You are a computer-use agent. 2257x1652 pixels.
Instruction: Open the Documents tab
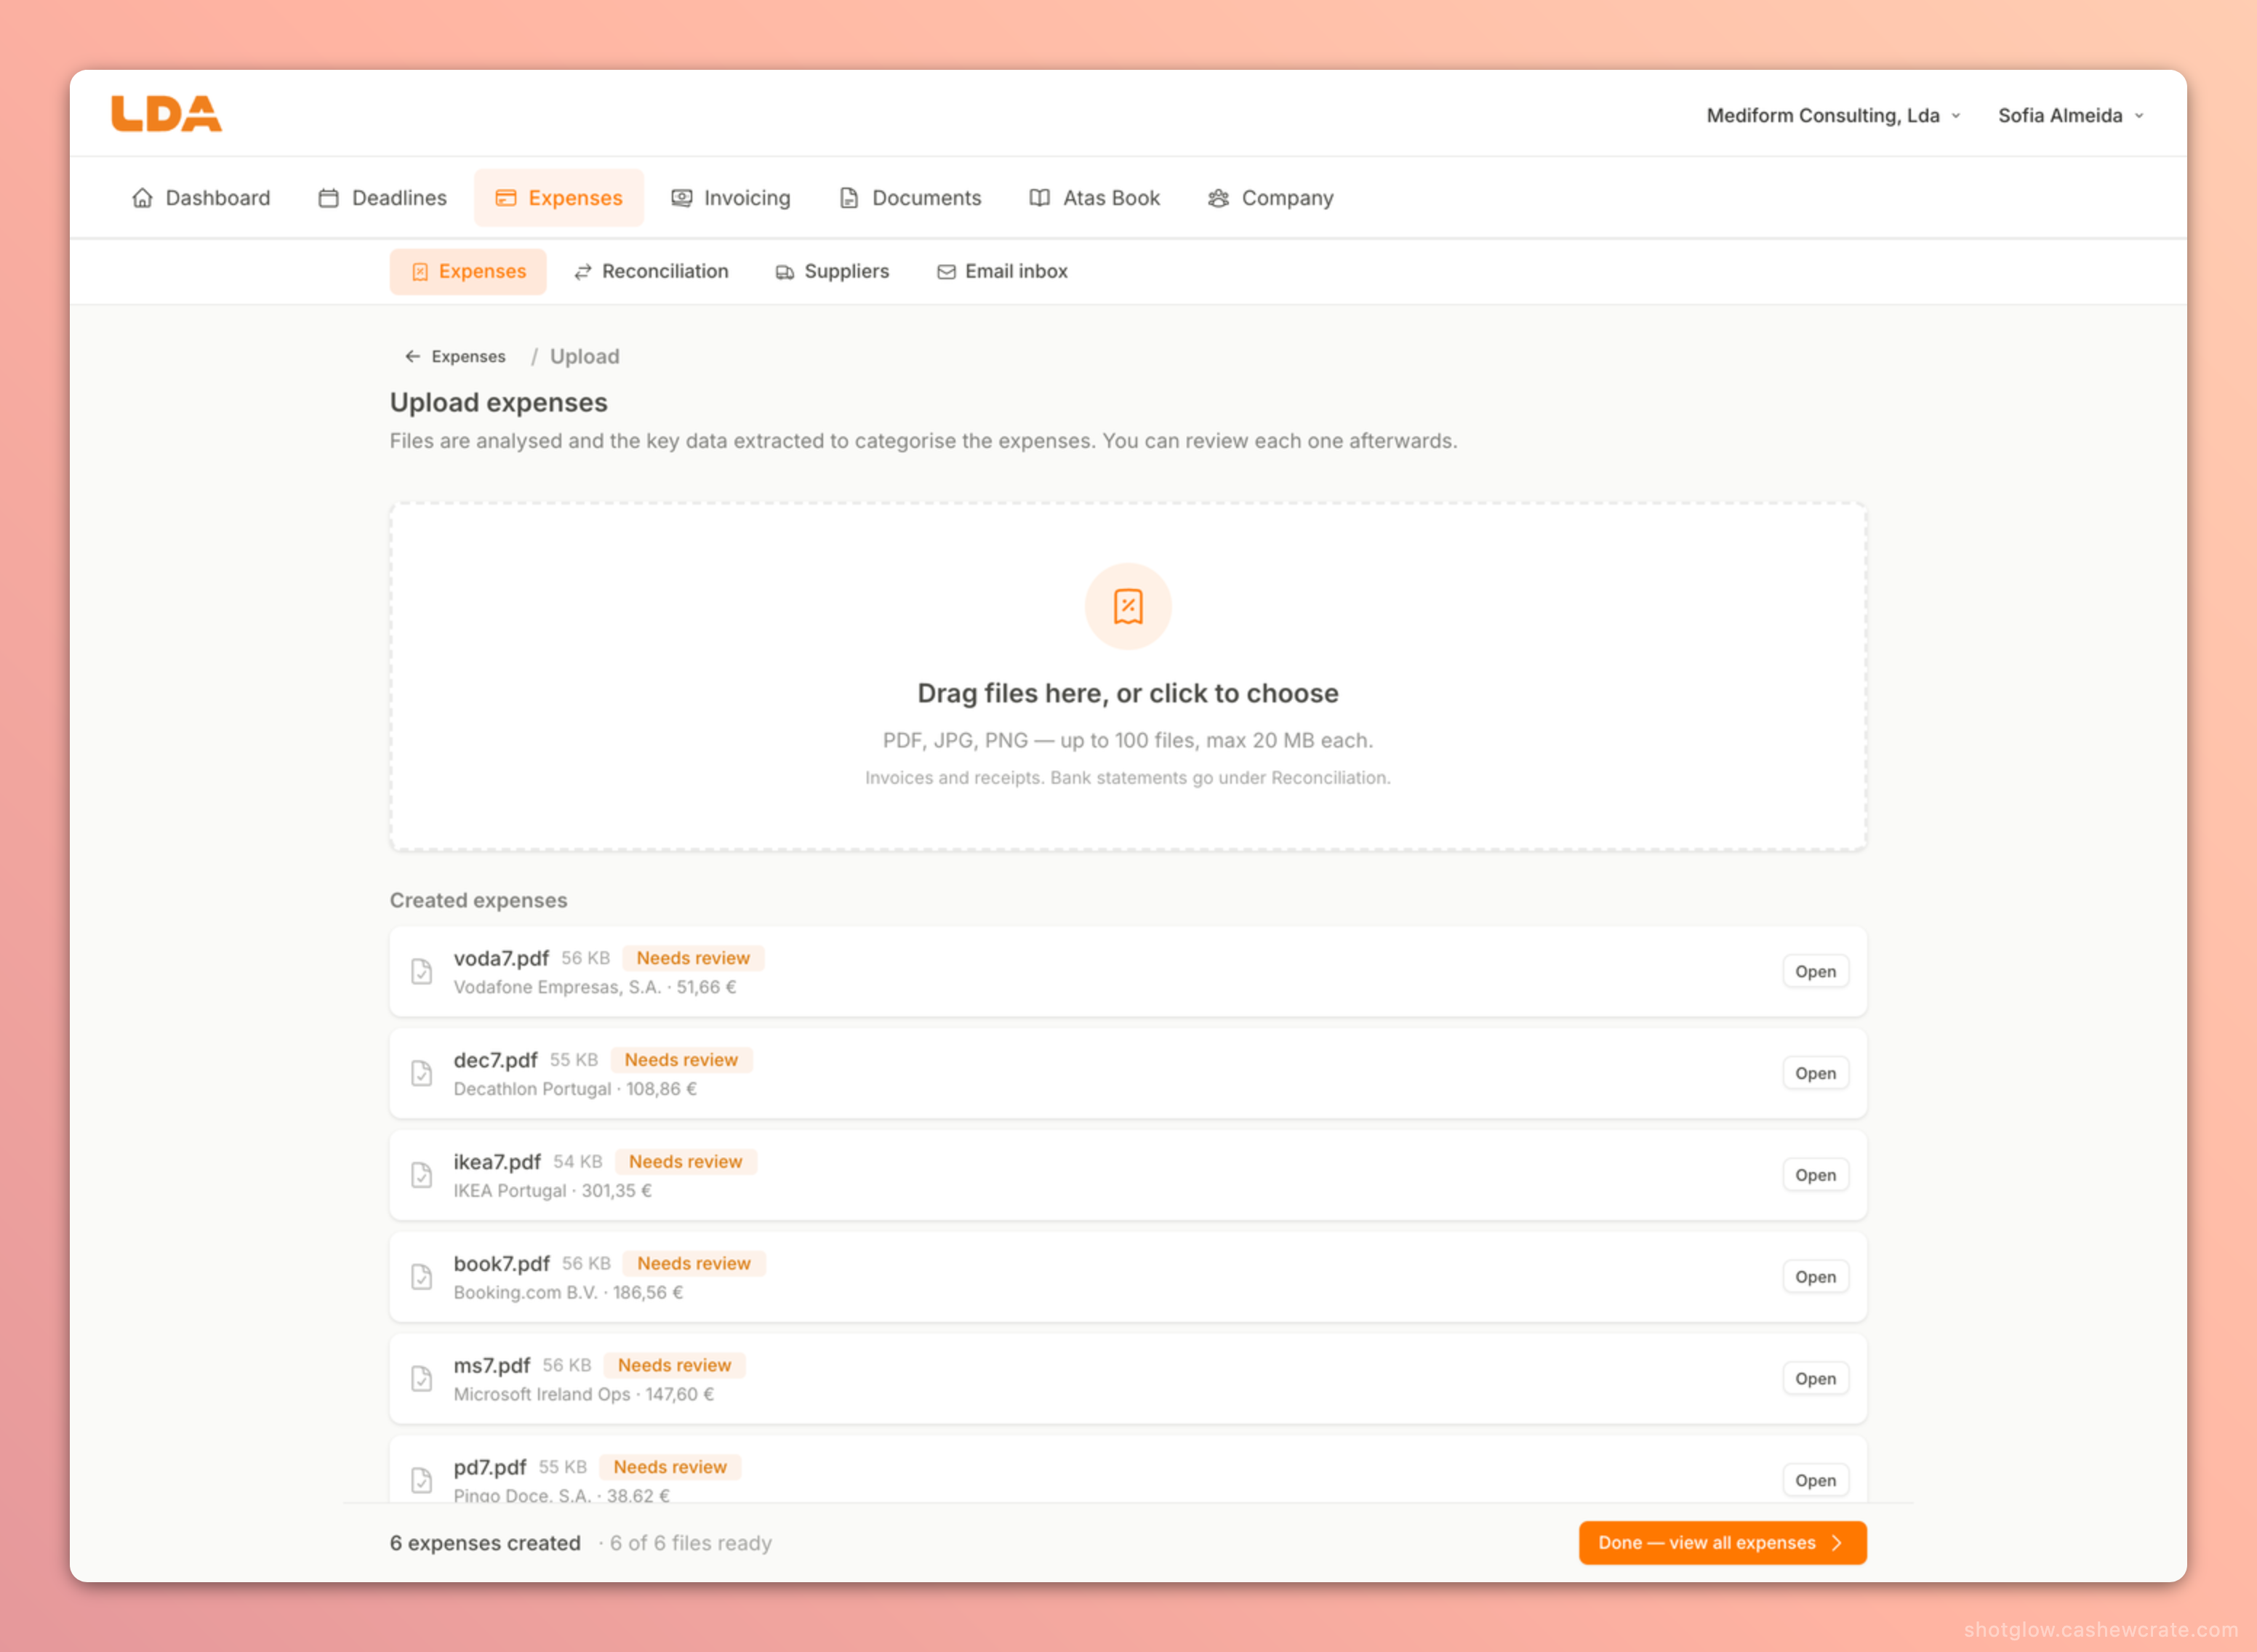click(911, 198)
